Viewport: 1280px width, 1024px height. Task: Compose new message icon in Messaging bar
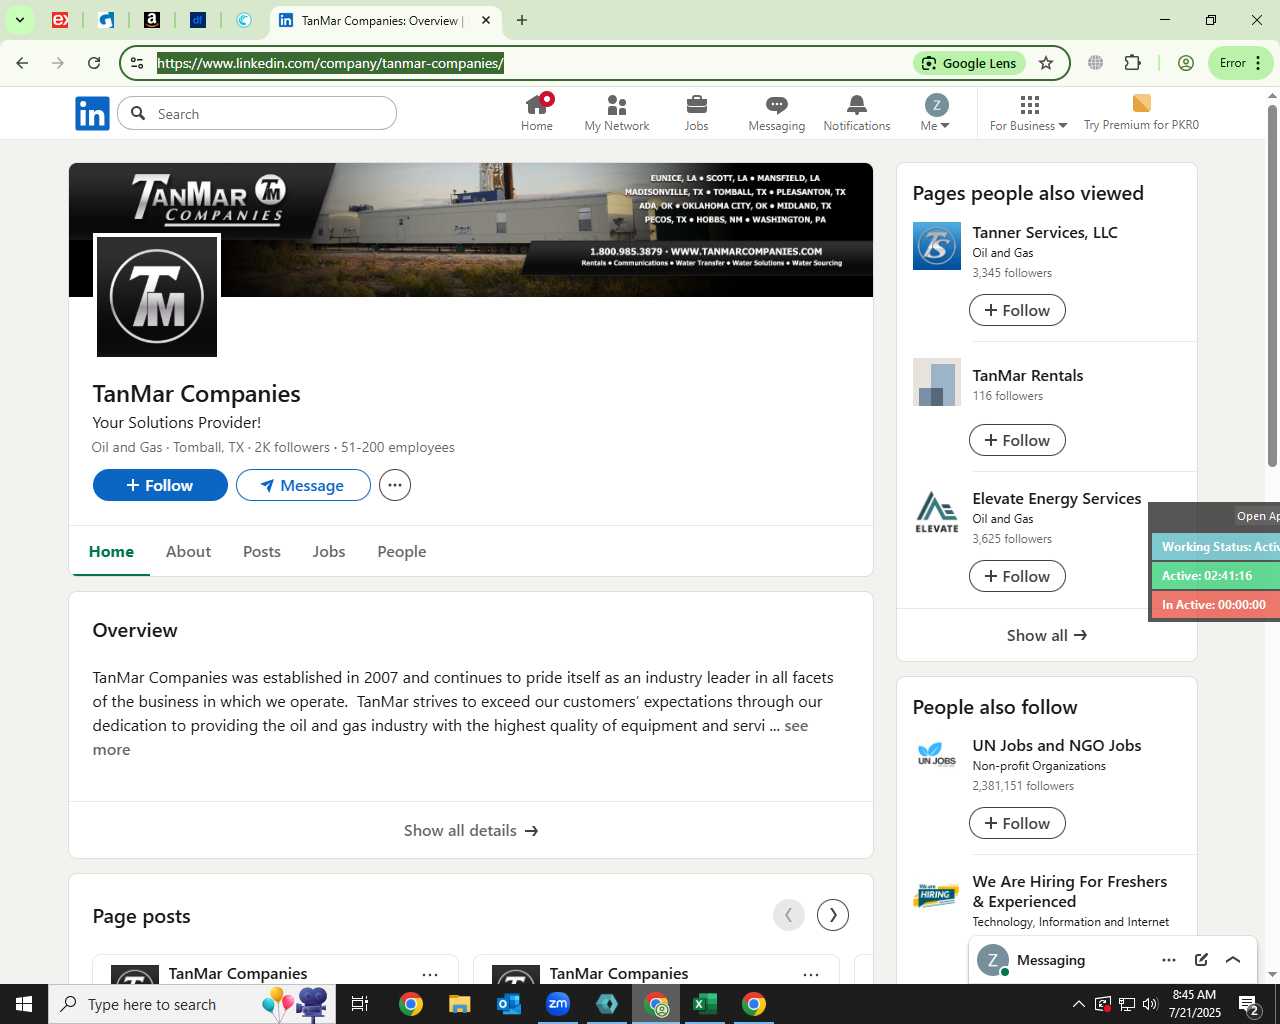coord(1201,960)
